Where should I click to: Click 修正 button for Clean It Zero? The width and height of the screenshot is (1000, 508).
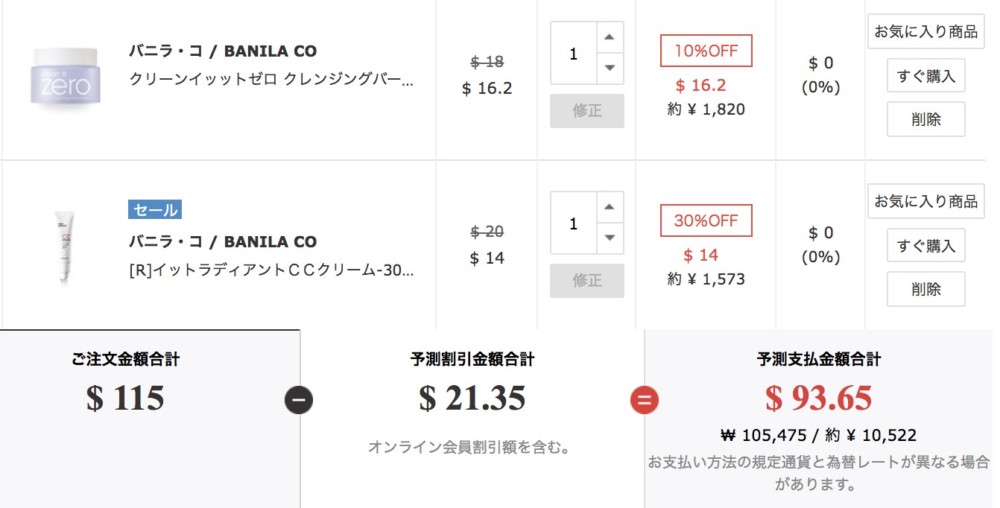click(x=587, y=111)
